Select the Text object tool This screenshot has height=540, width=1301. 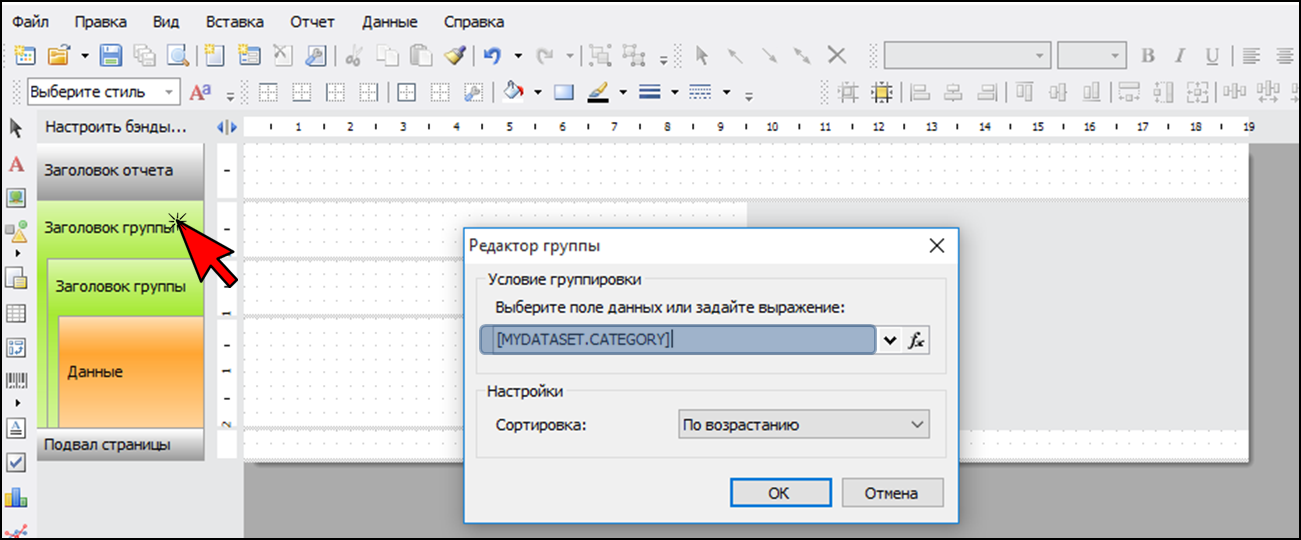pyautogui.click(x=16, y=164)
